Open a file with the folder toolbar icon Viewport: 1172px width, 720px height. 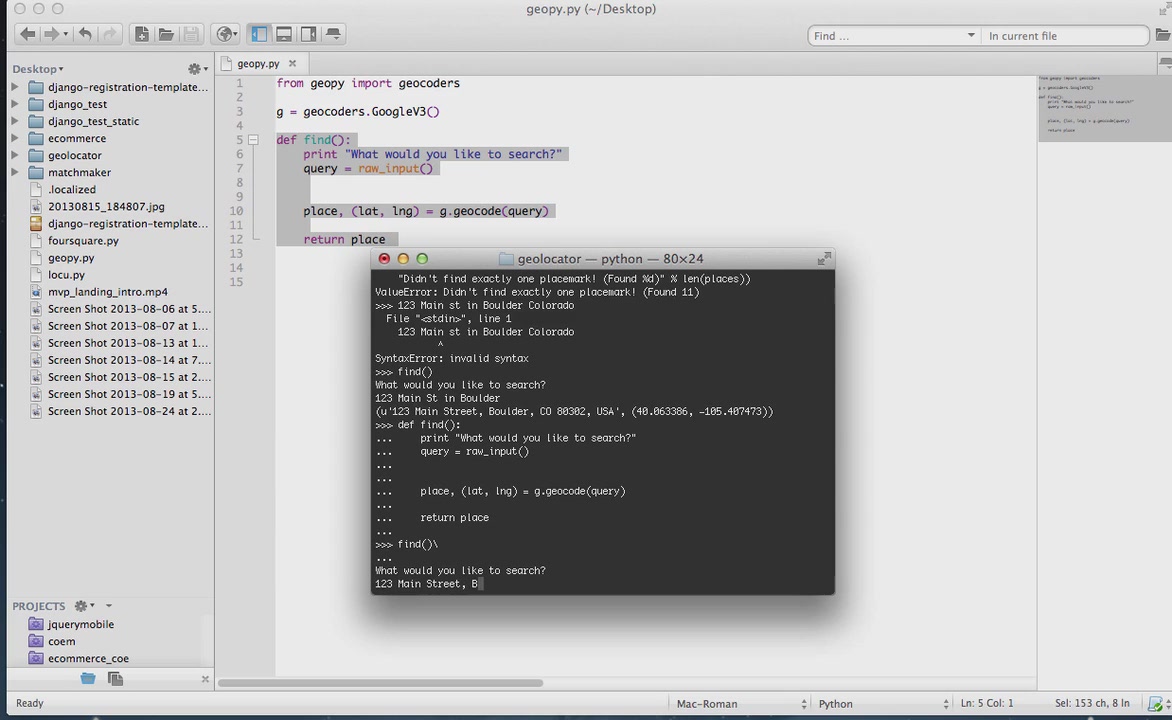tap(166, 34)
